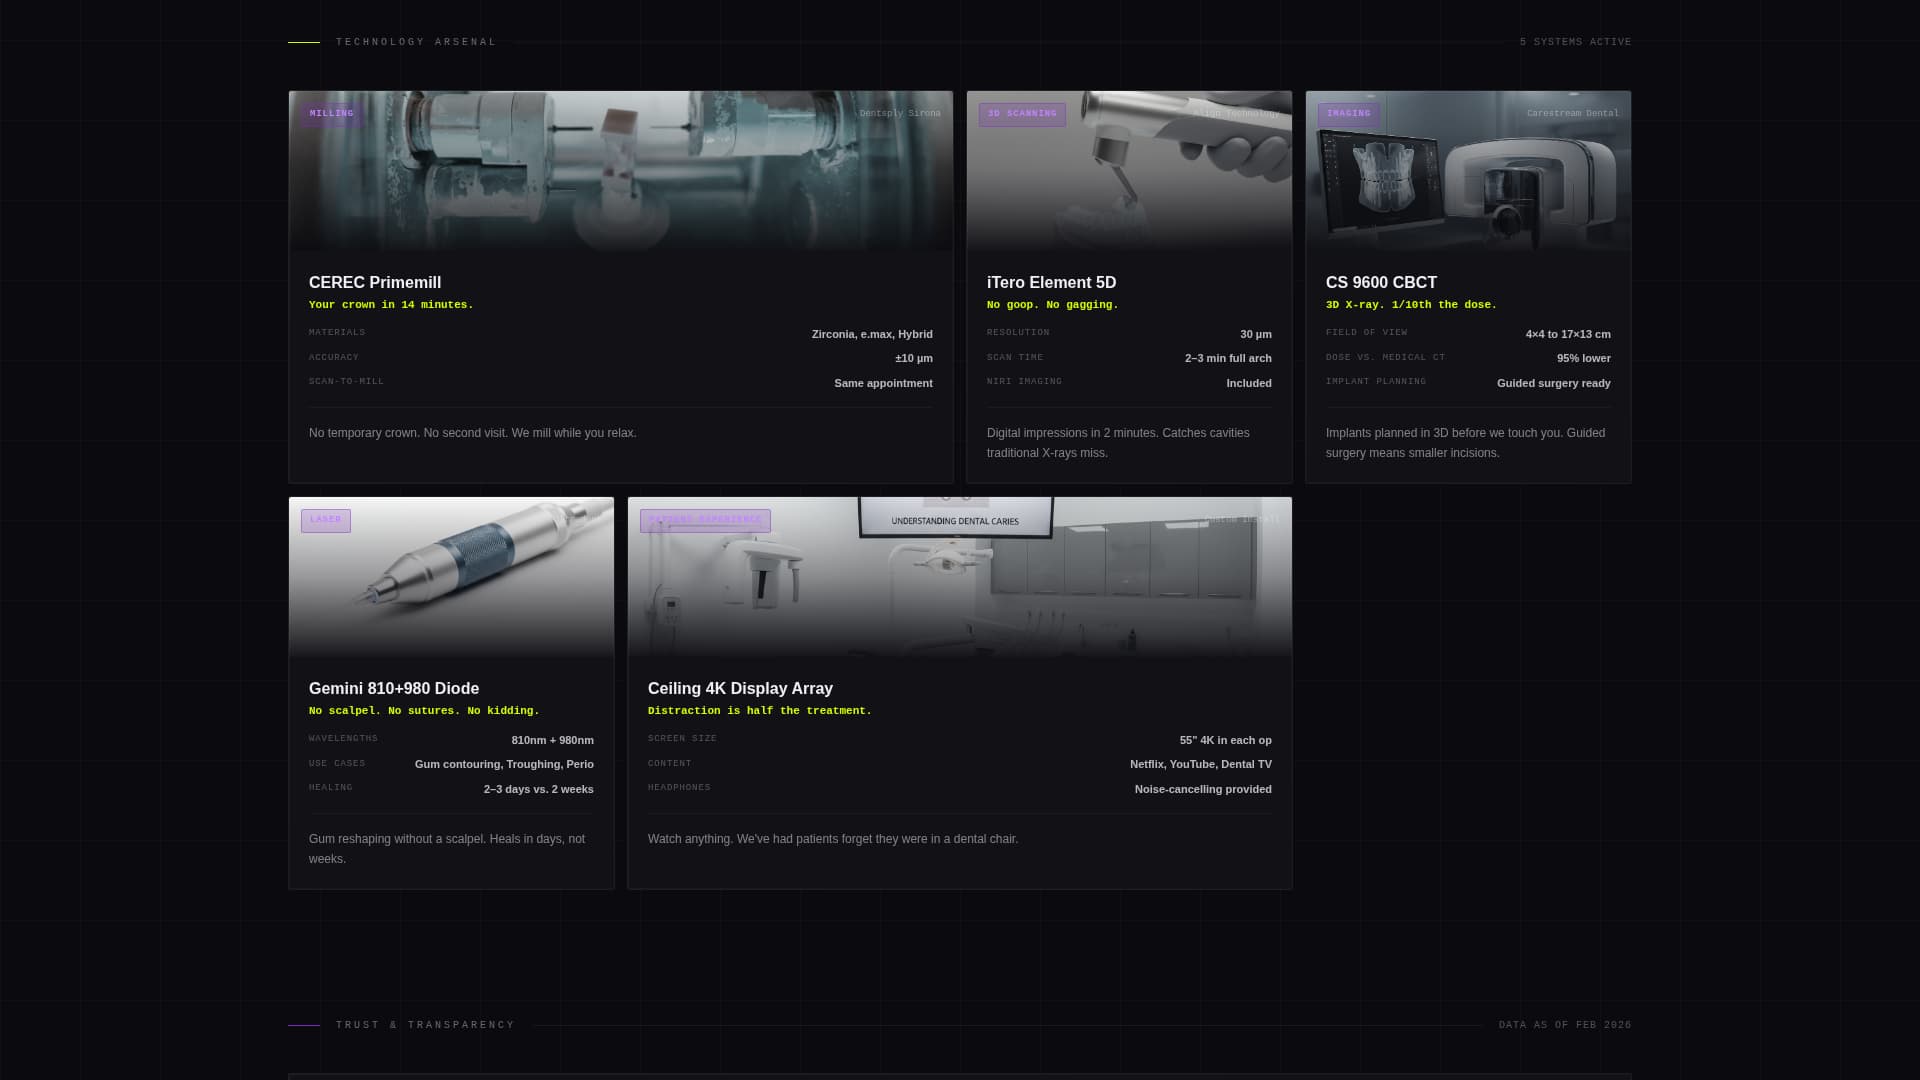Click the SCREEN SIZE spec label

(682, 739)
